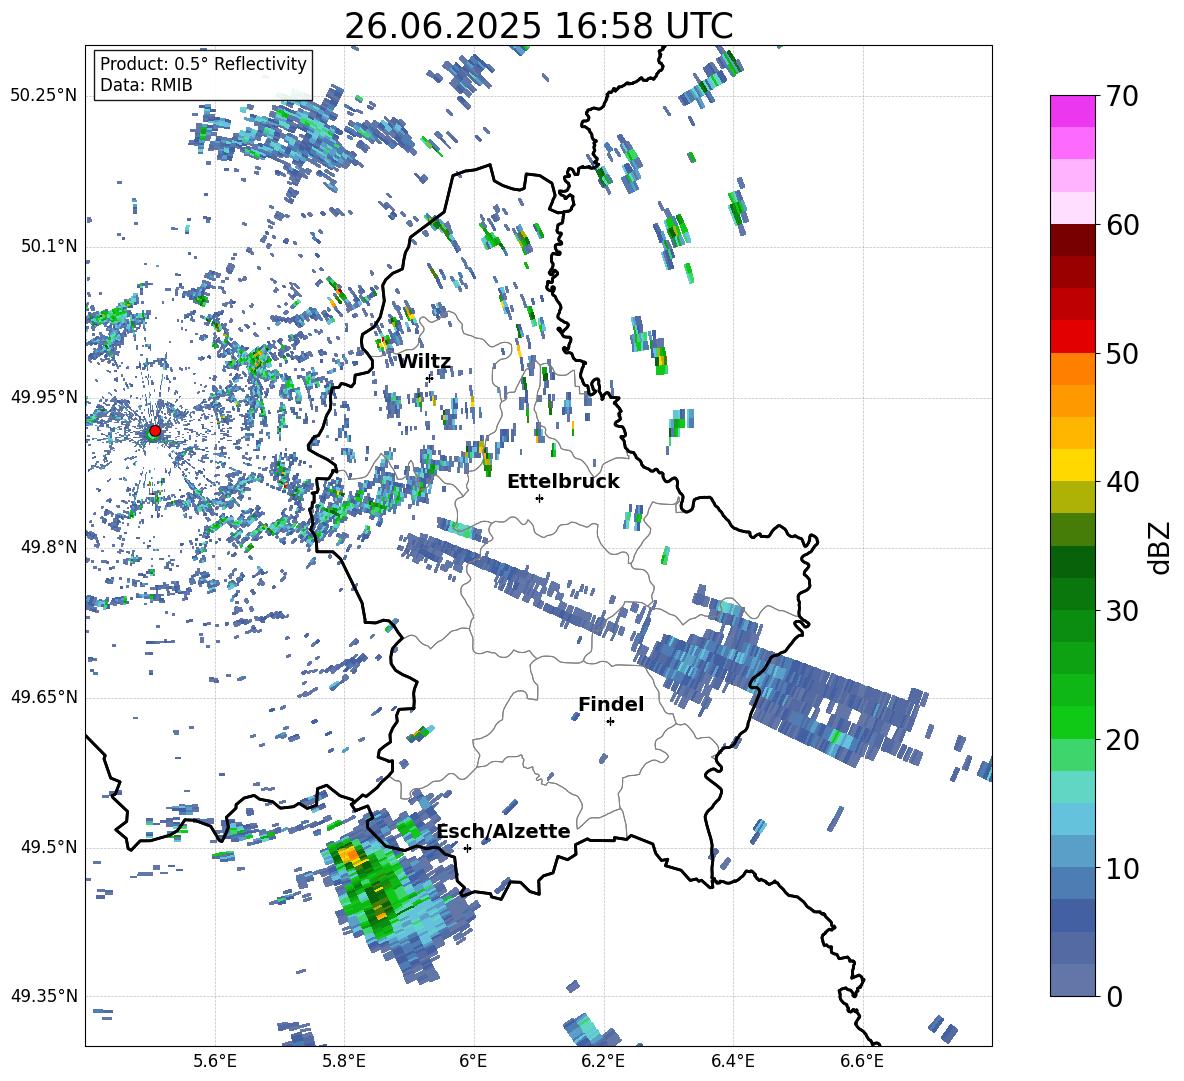
Task: Click the Findel cross marker
Action: [610, 722]
